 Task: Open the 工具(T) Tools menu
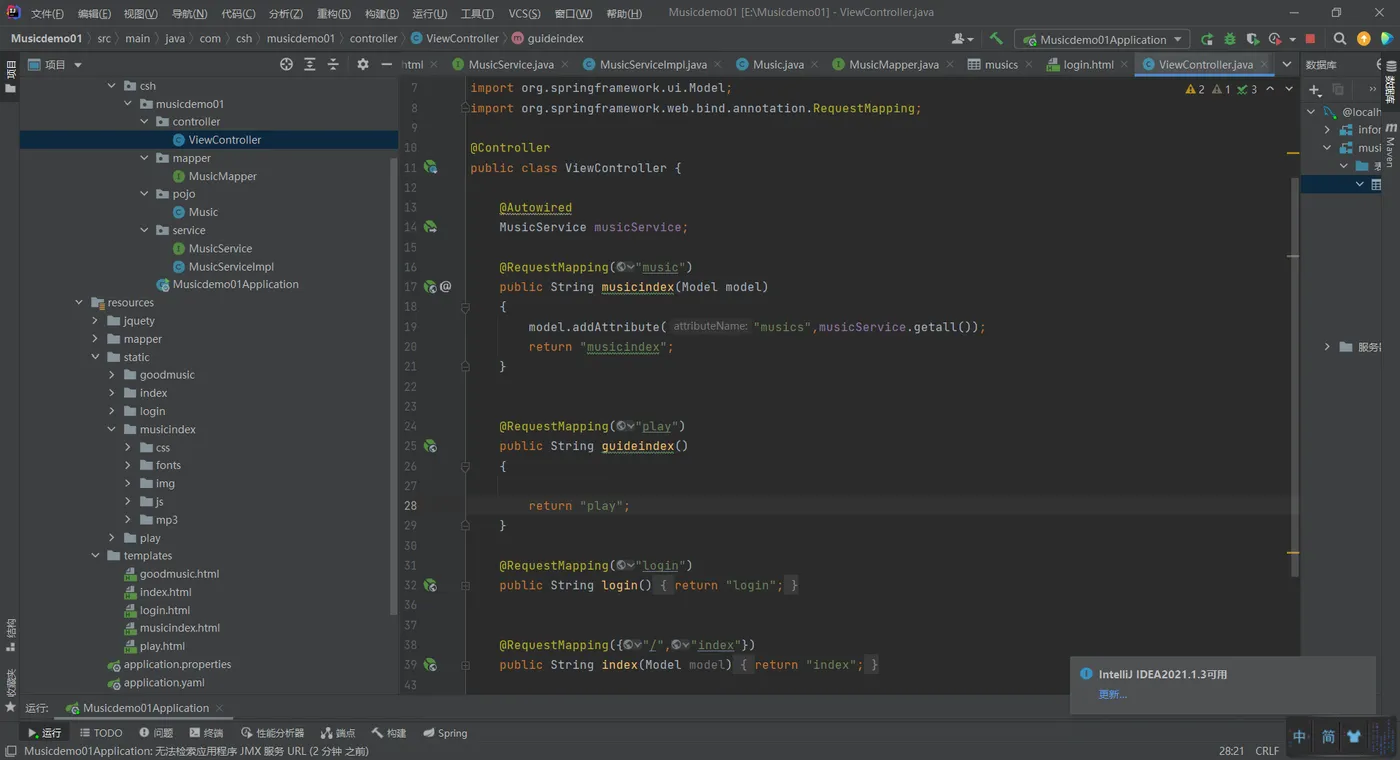[x=477, y=14]
